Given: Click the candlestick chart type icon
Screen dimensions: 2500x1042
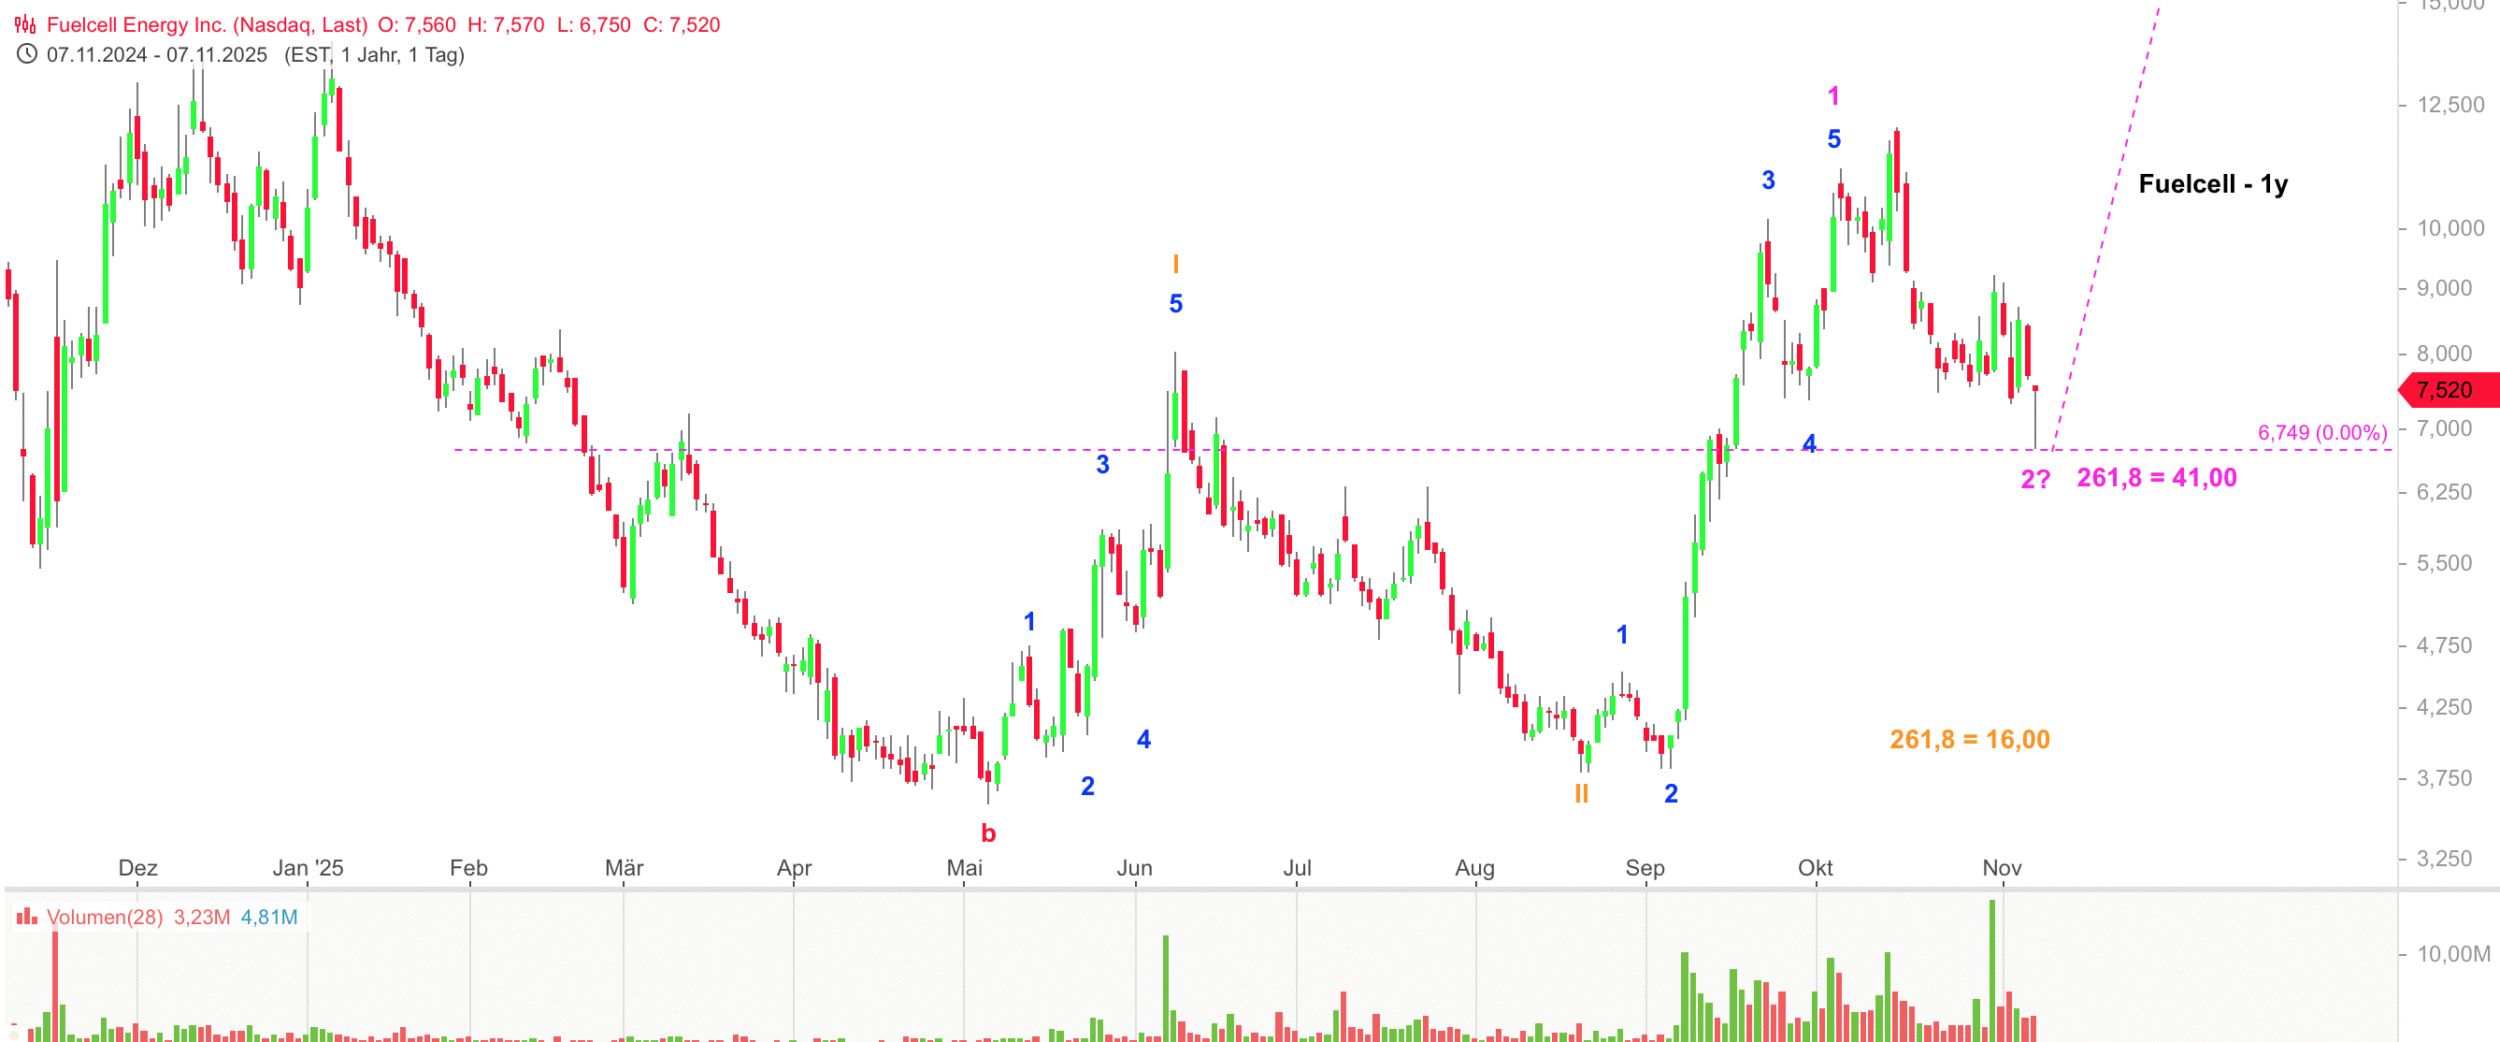Looking at the screenshot, I should click(25, 25).
